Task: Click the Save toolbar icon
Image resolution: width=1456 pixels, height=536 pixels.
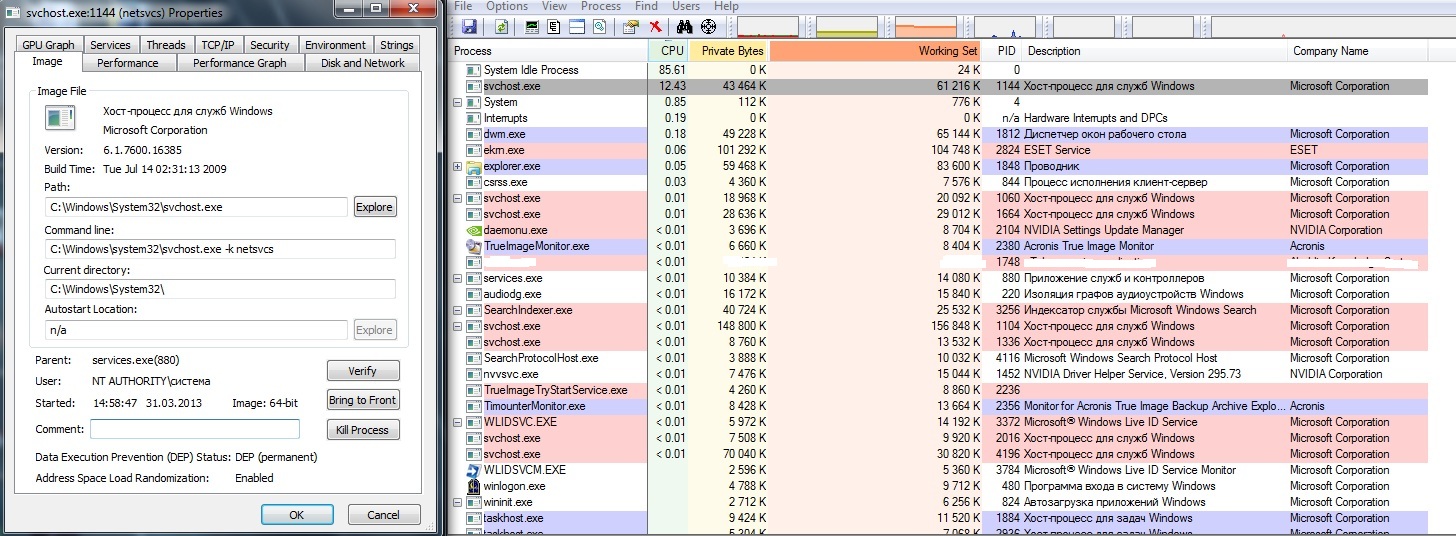Action: click(469, 27)
